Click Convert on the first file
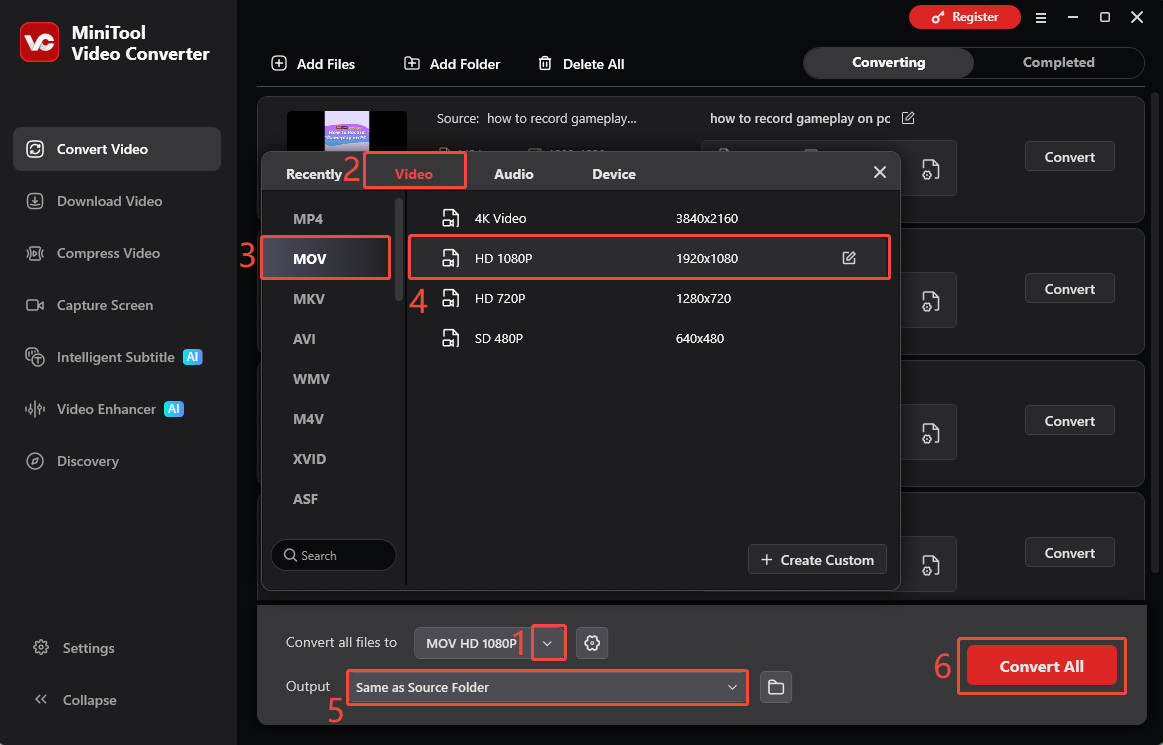Image resolution: width=1163 pixels, height=745 pixels. coord(1070,157)
